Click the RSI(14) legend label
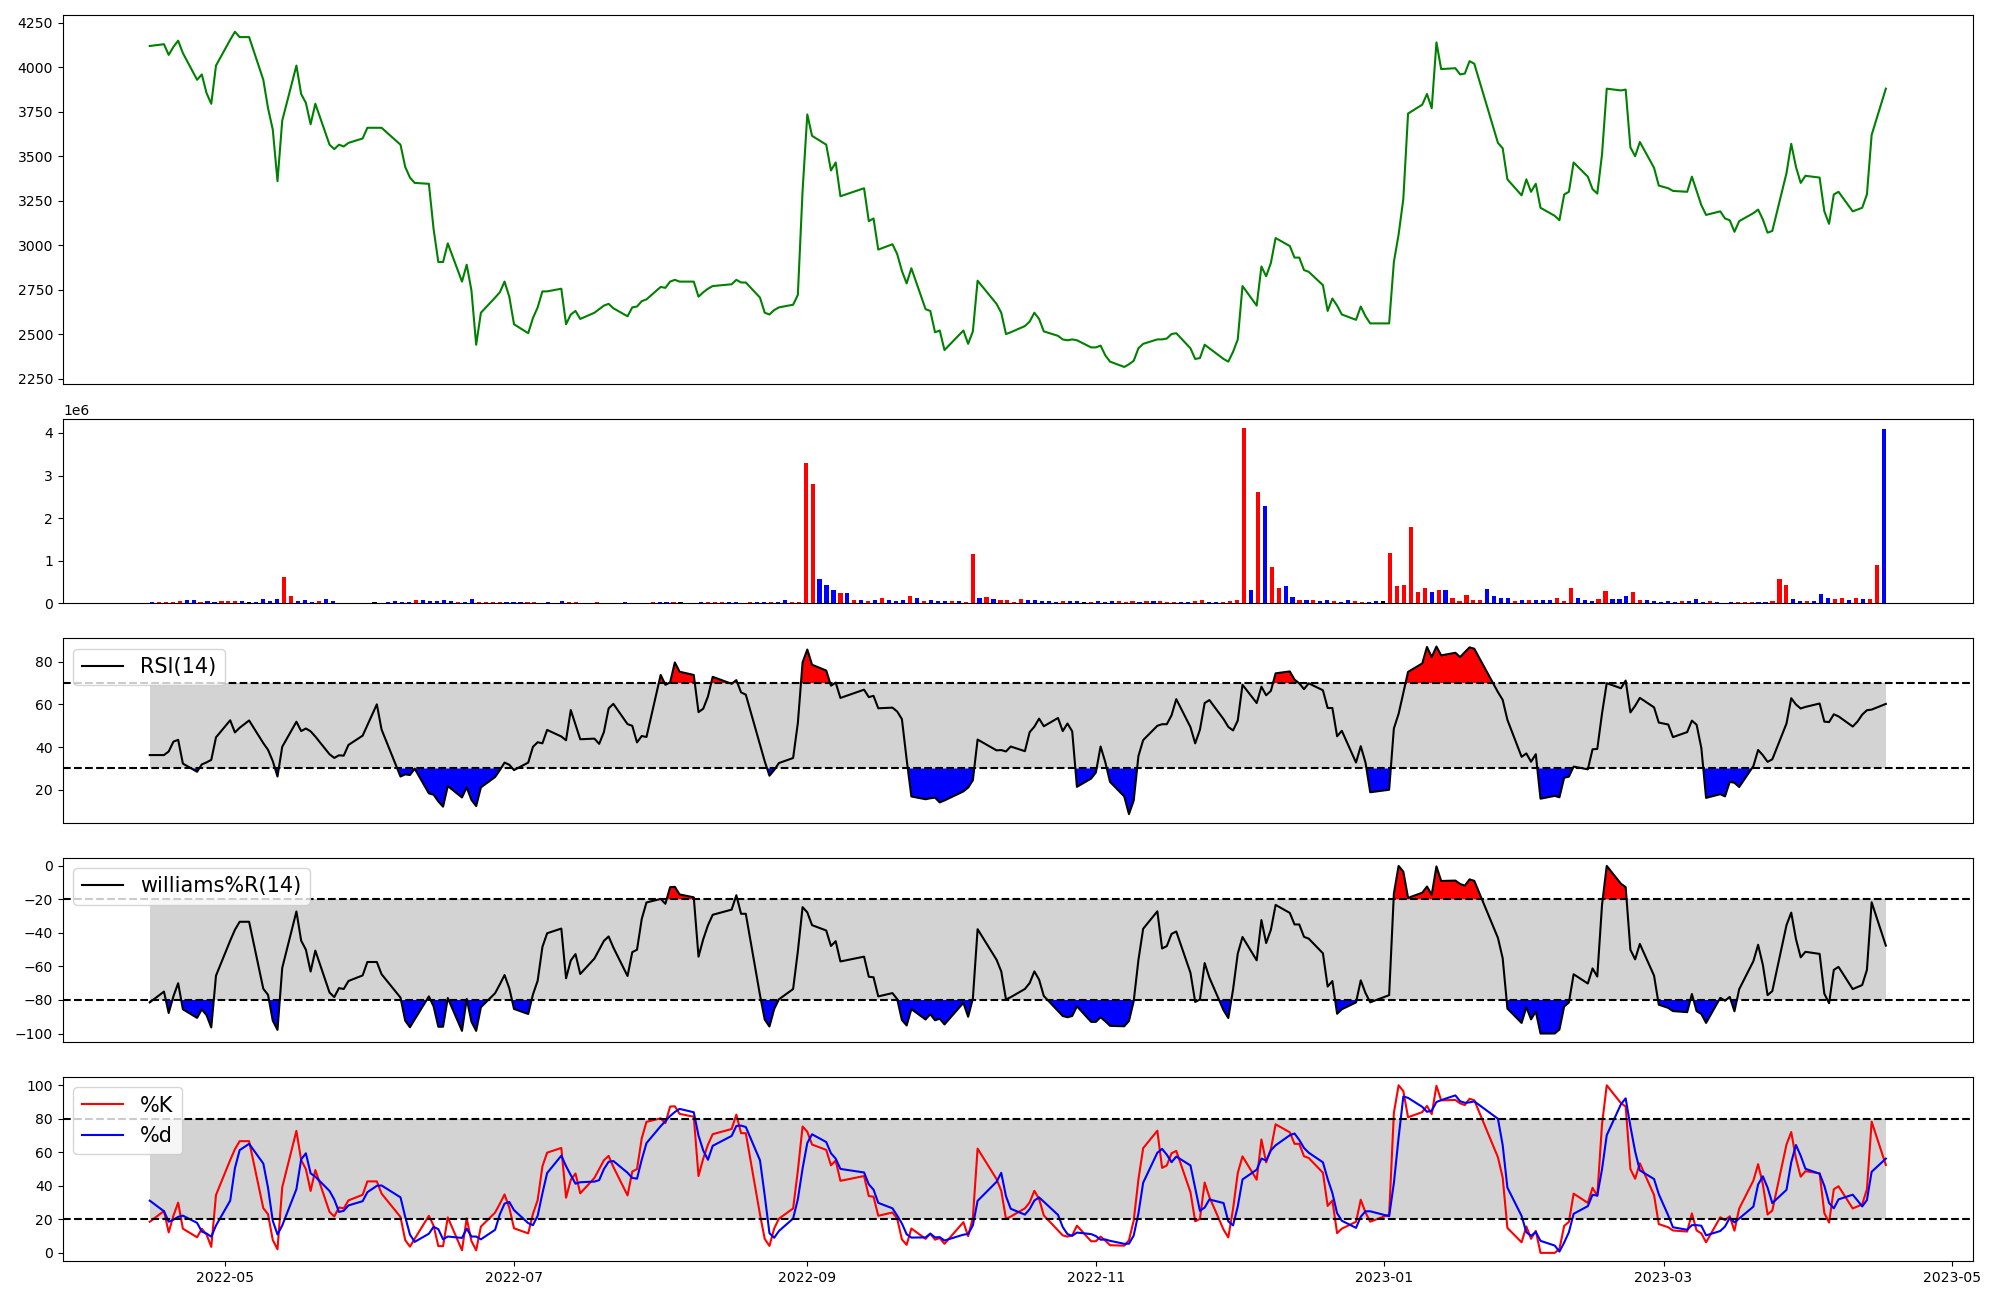 pos(178,666)
